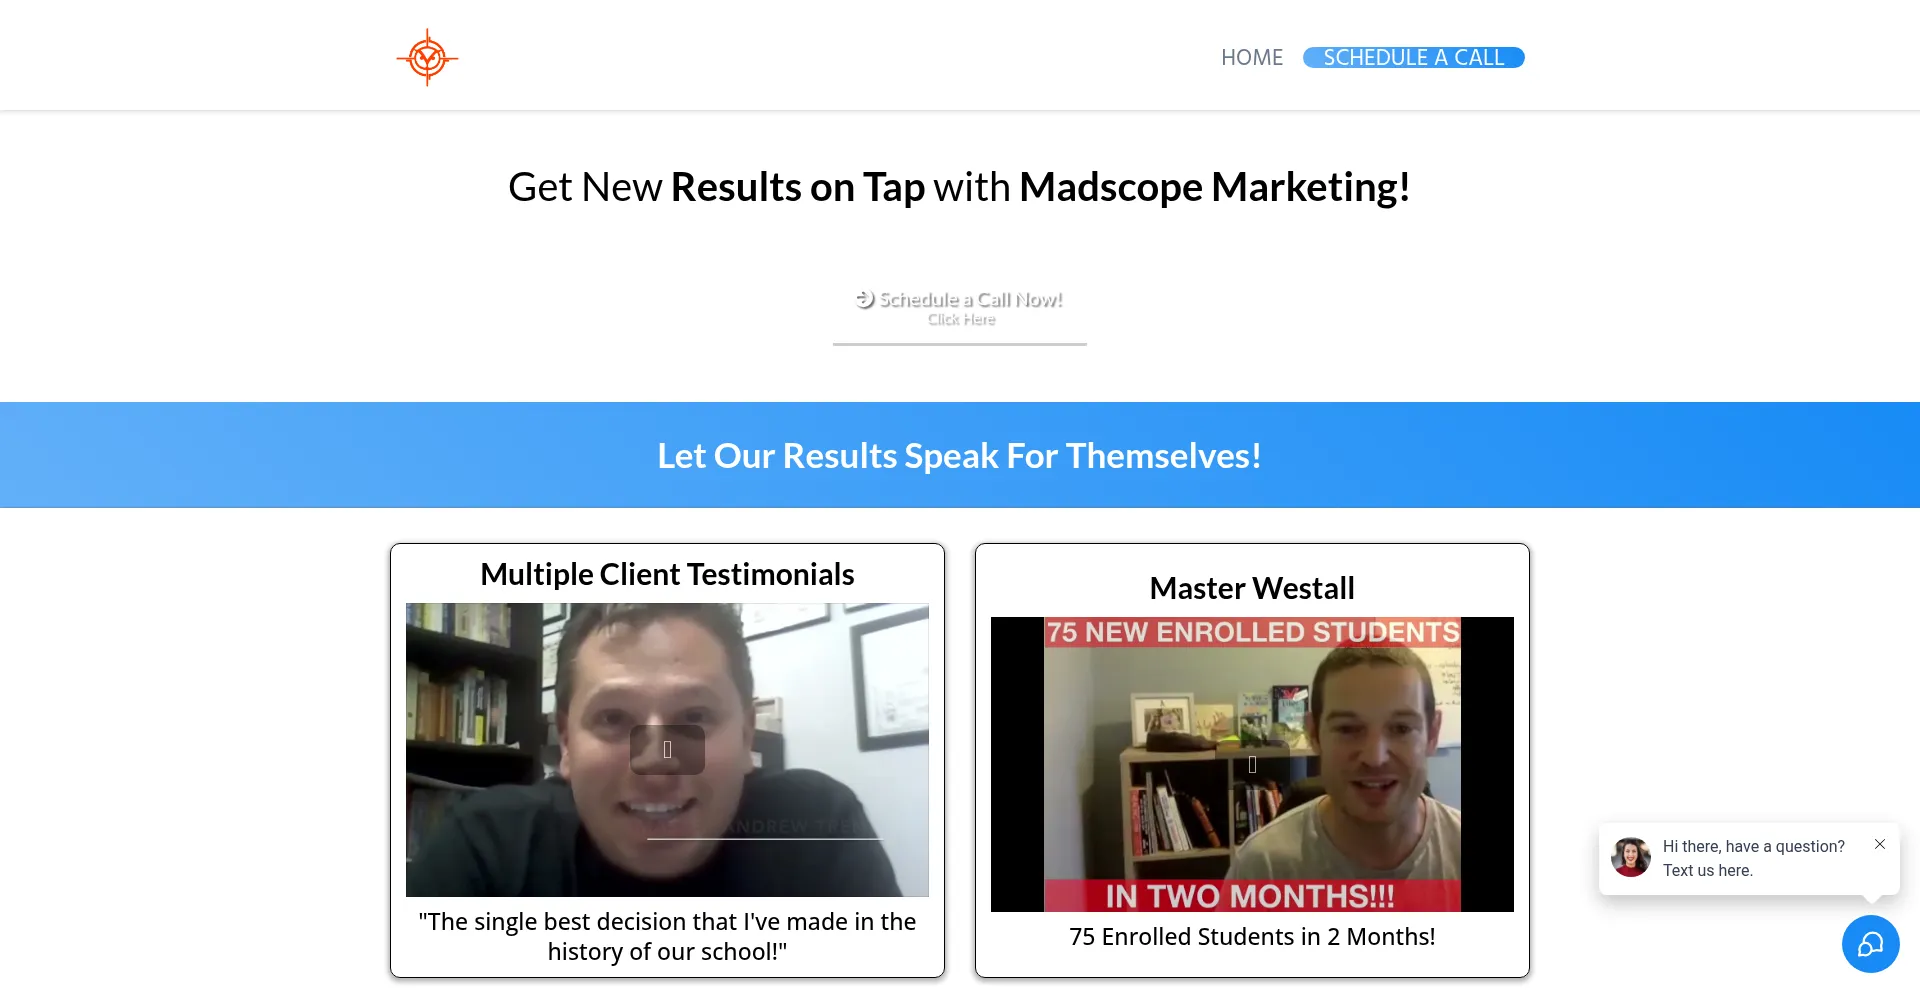Open the HOME menu item
The height and width of the screenshot is (993, 1920).
(x=1251, y=58)
